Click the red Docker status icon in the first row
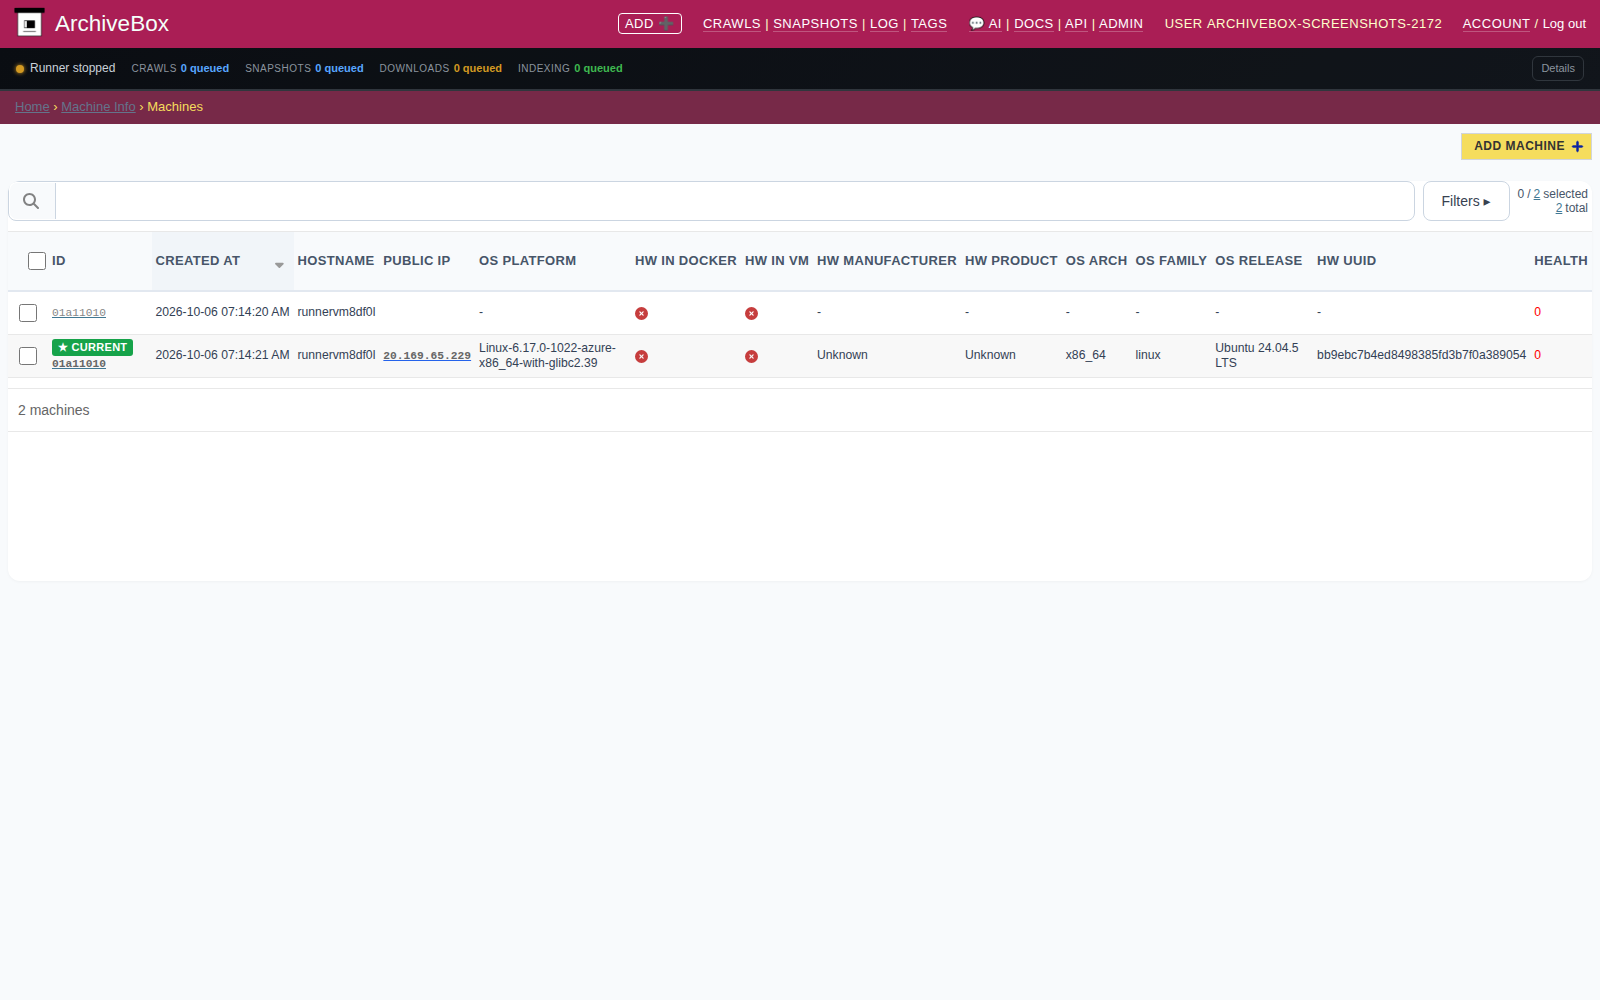The height and width of the screenshot is (1000, 1600). (x=641, y=313)
